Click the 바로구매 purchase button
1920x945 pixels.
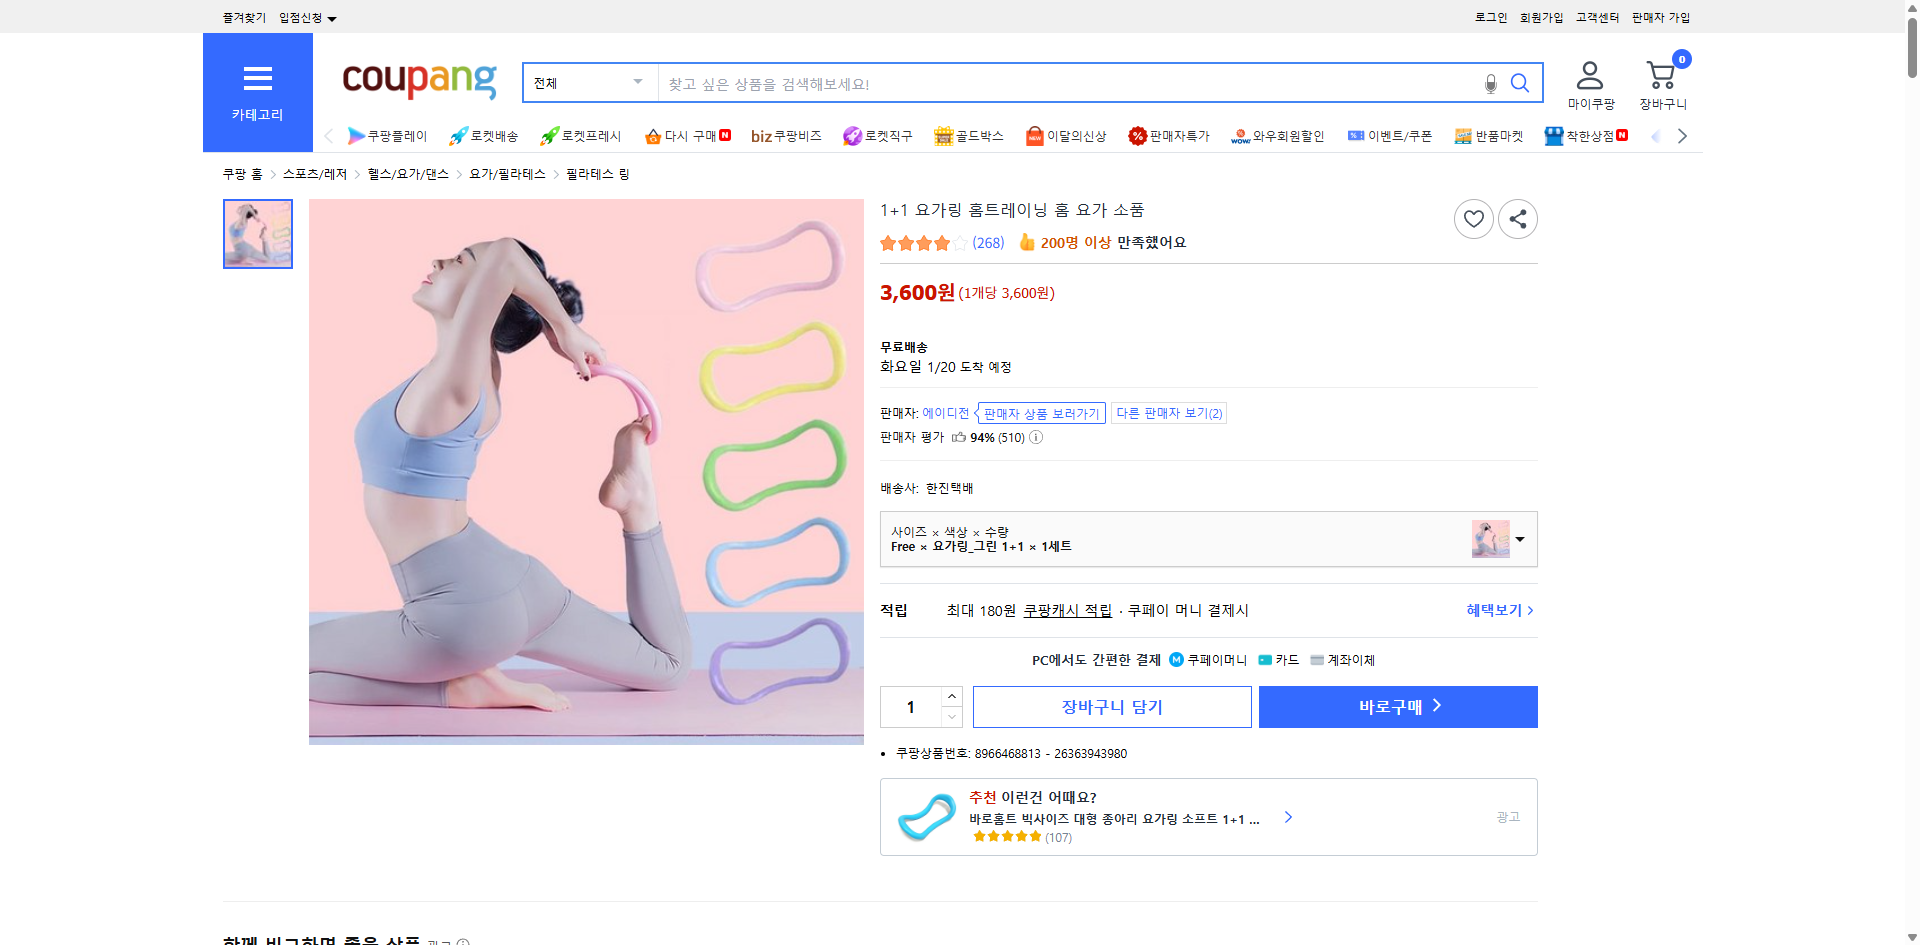(x=1397, y=707)
